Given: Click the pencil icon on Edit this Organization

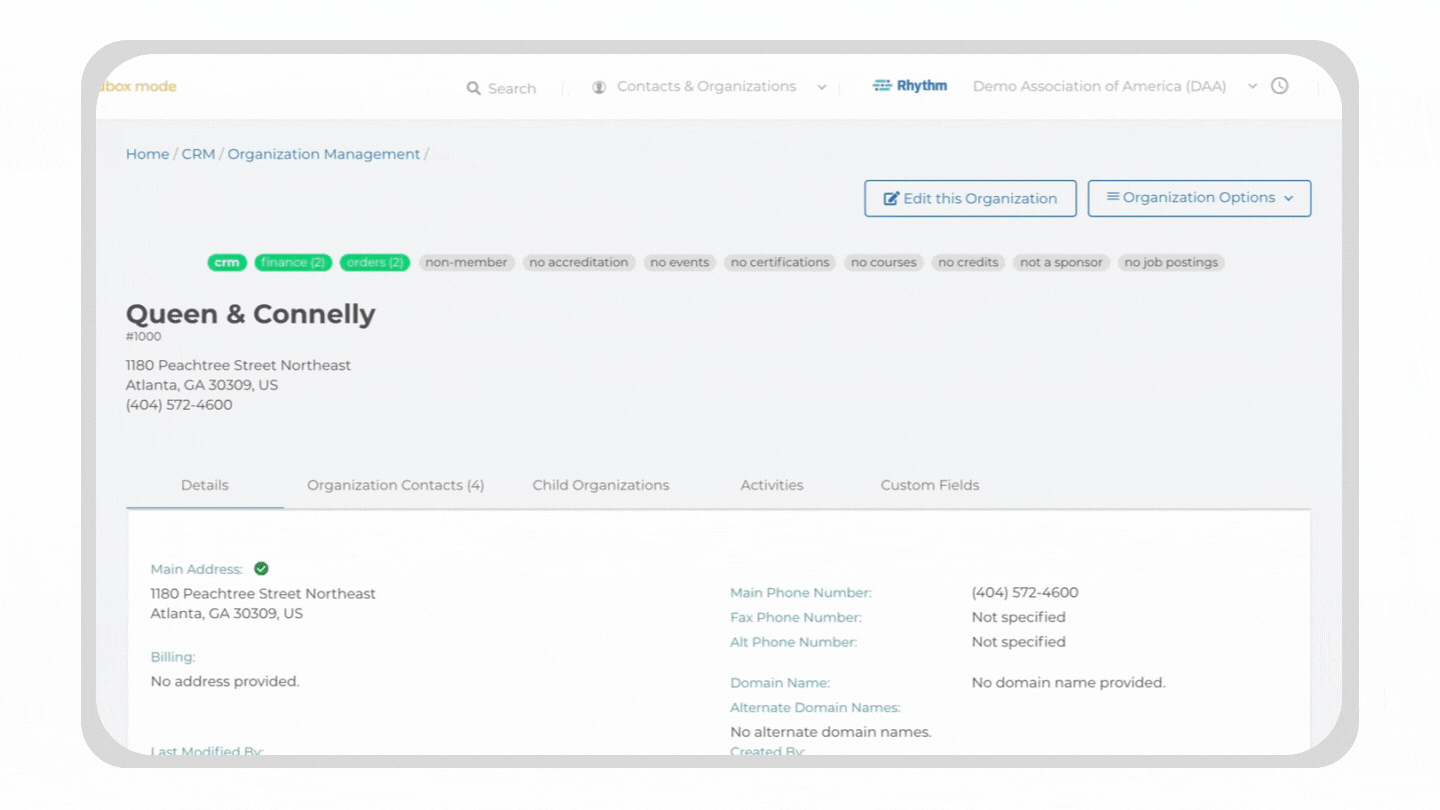Looking at the screenshot, I should [889, 197].
